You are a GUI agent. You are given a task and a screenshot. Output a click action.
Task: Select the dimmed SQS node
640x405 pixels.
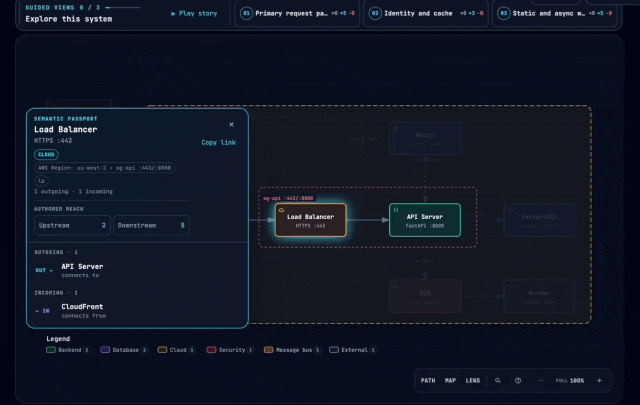tap(425, 296)
